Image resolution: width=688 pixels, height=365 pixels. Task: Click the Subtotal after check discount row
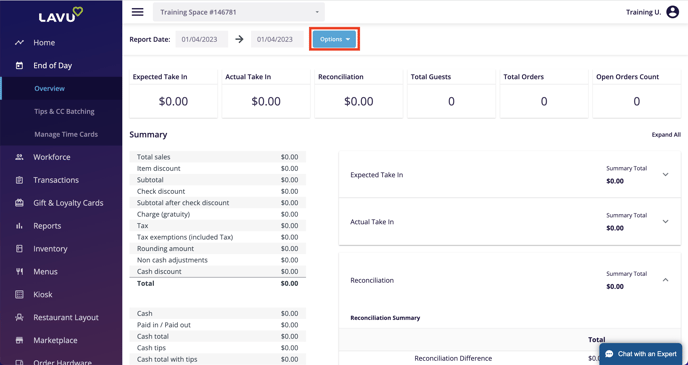(218, 203)
